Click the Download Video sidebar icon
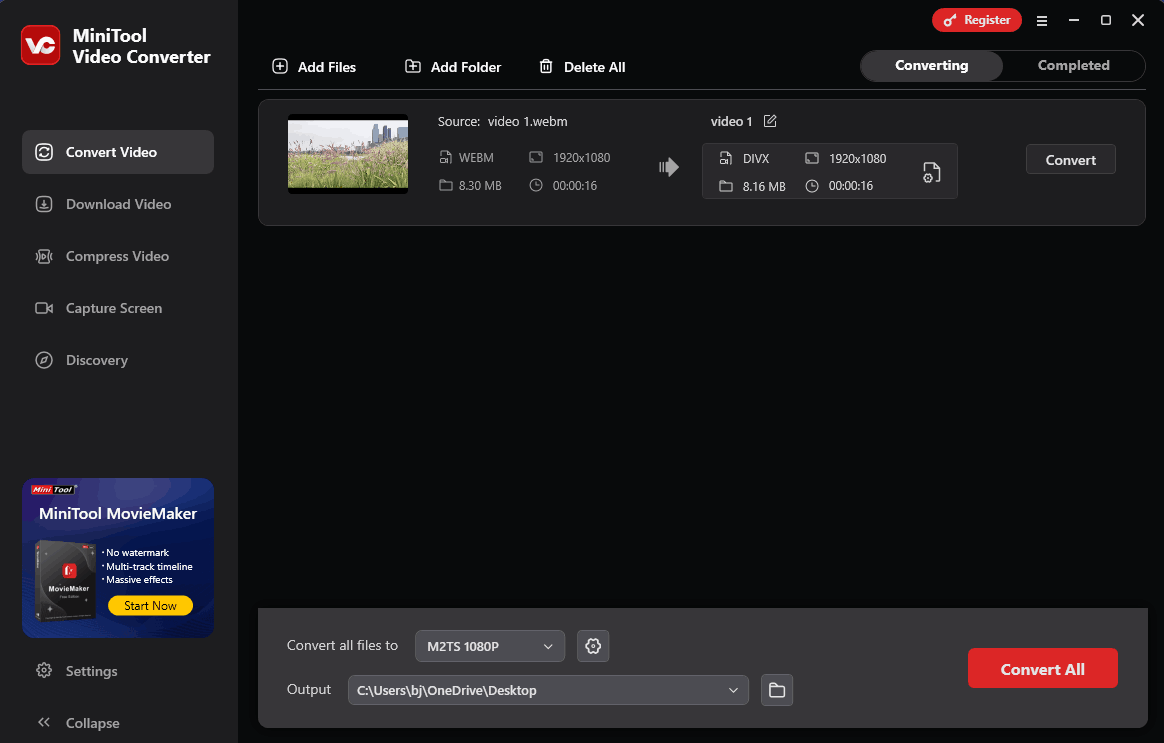The width and height of the screenshot is (1164, 743). click(44, 204)
